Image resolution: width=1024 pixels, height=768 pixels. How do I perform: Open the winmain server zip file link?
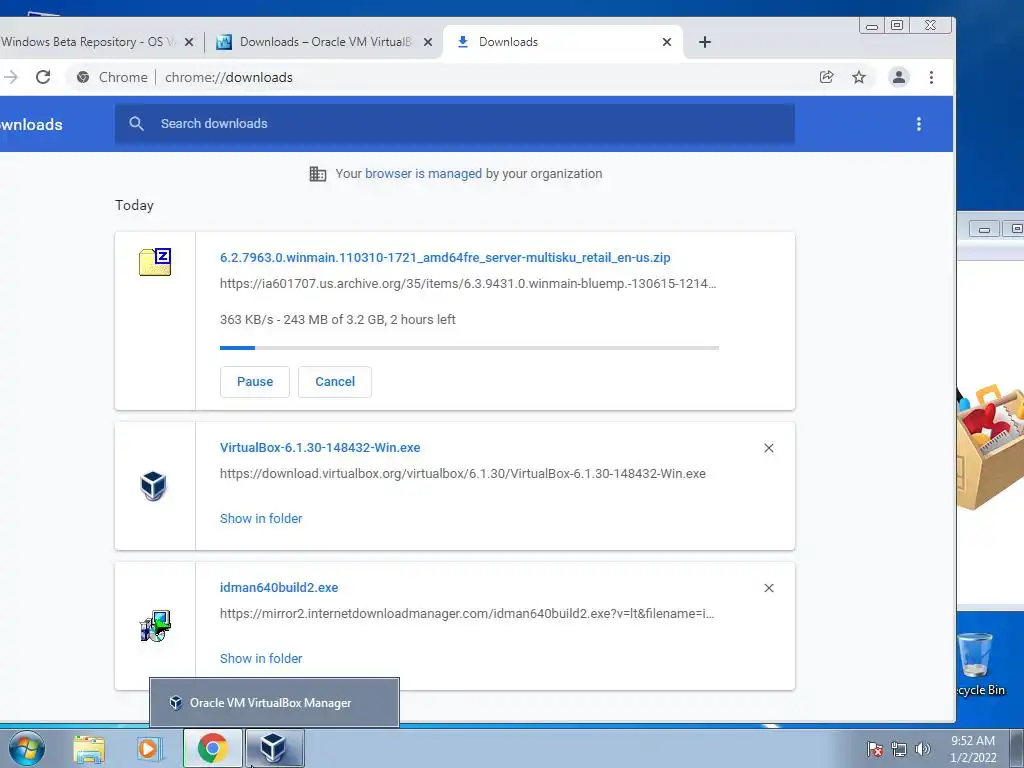click(445, 257)
